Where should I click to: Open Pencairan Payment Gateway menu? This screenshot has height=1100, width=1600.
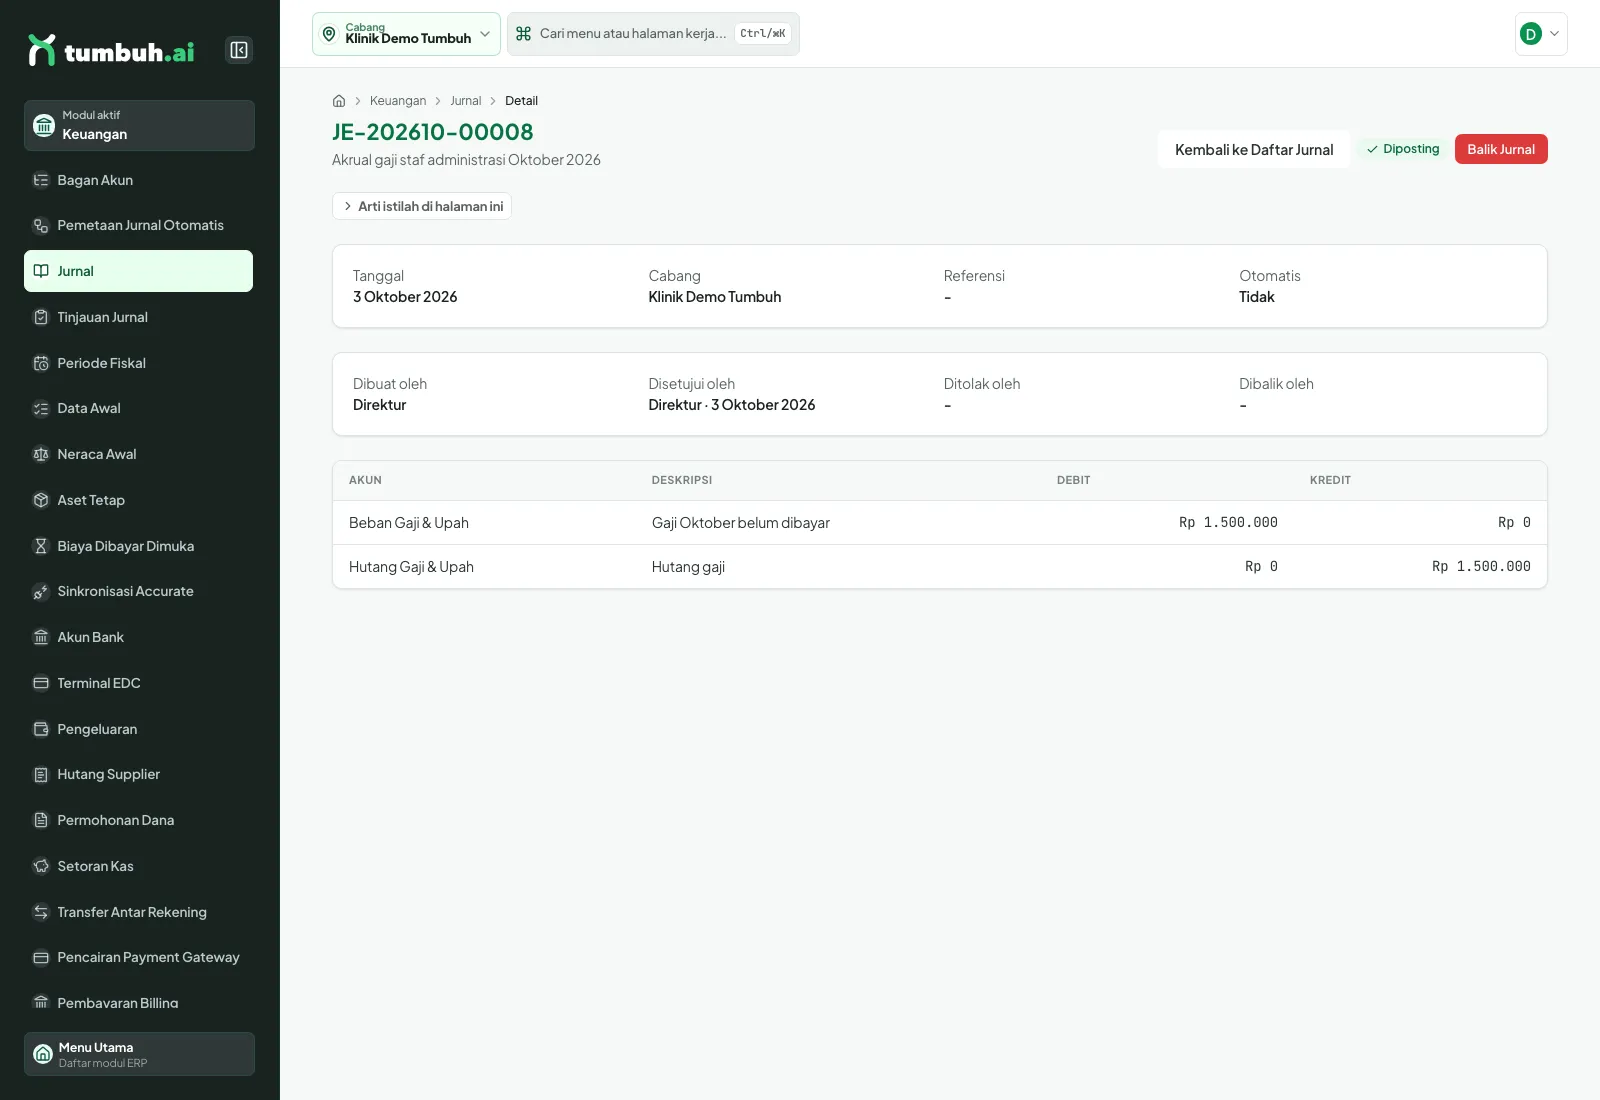138,958
